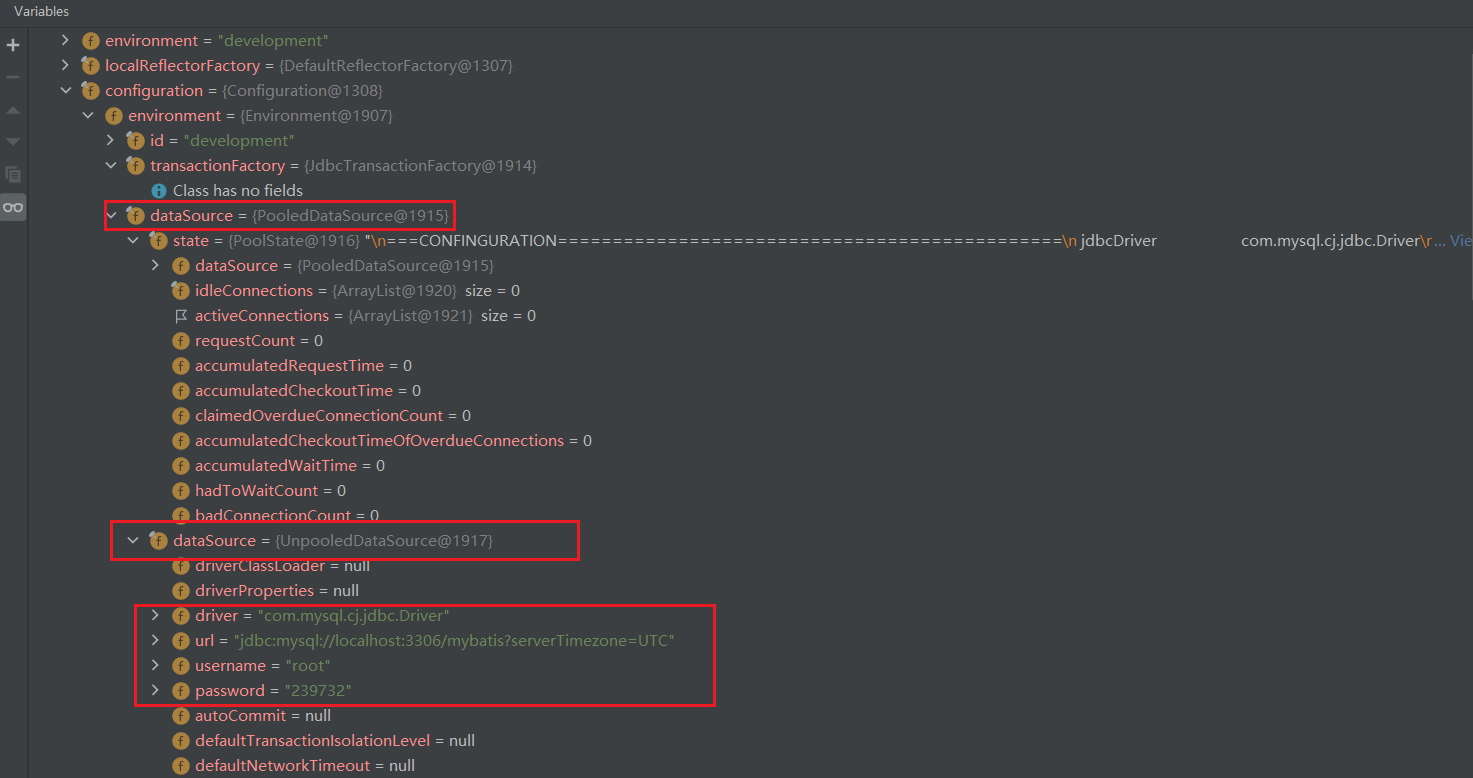Collapse the transactionFactory node

(x=110, y=165)
